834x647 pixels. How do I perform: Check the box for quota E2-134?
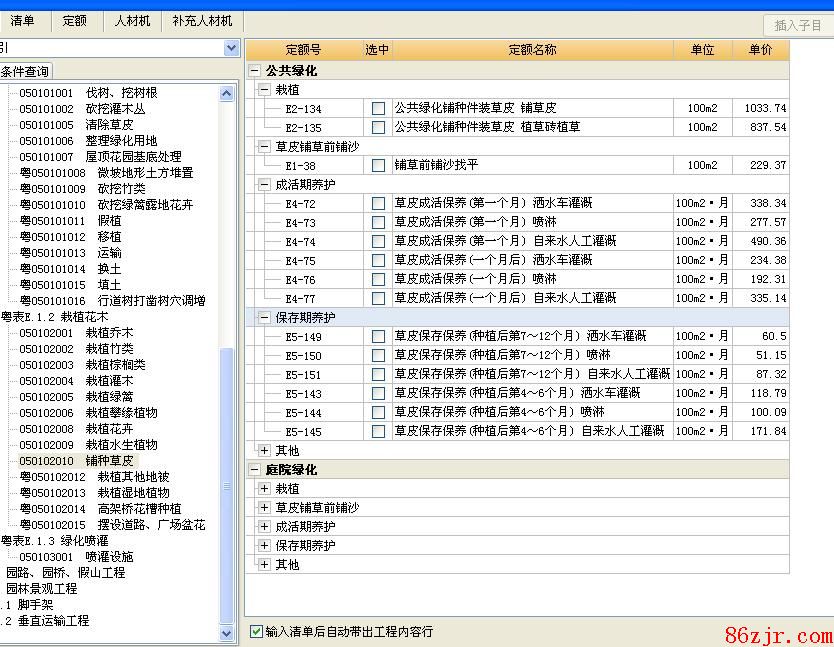[378, 108]
